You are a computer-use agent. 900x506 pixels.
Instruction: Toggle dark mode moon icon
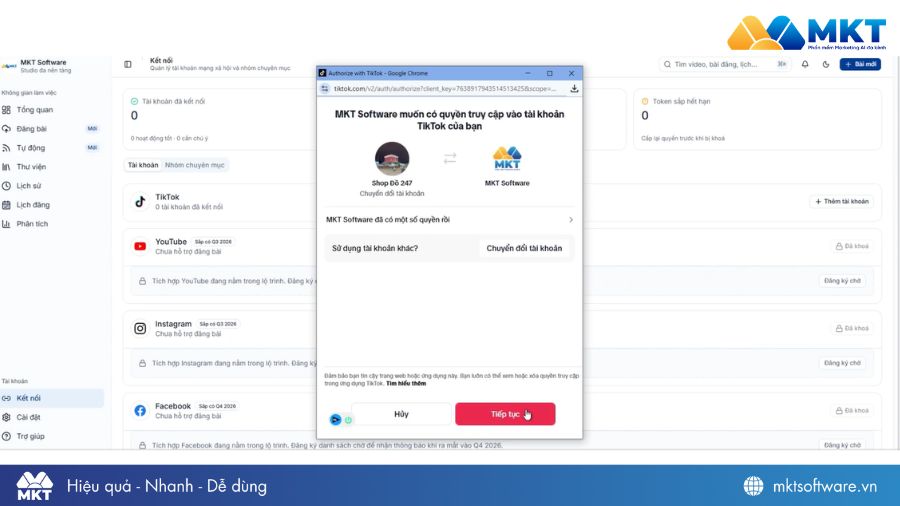point(825,64)
